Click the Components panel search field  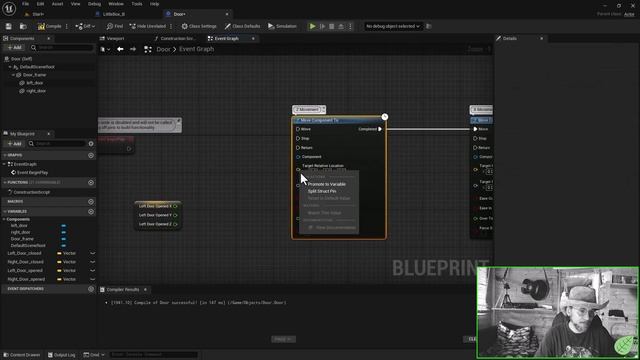[62, 47]
